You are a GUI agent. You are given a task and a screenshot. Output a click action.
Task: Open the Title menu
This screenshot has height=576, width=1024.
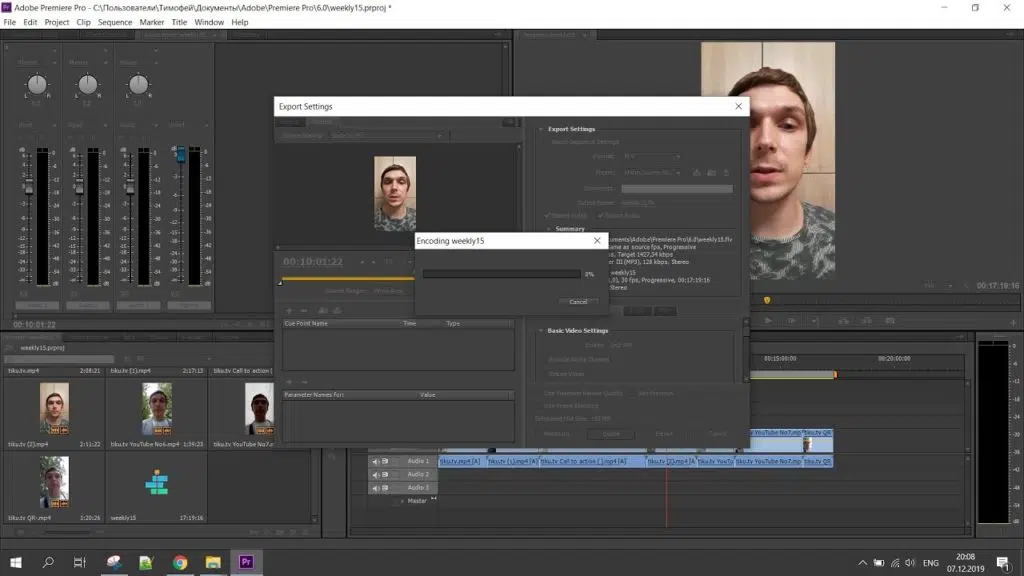[x=179, y=22]
